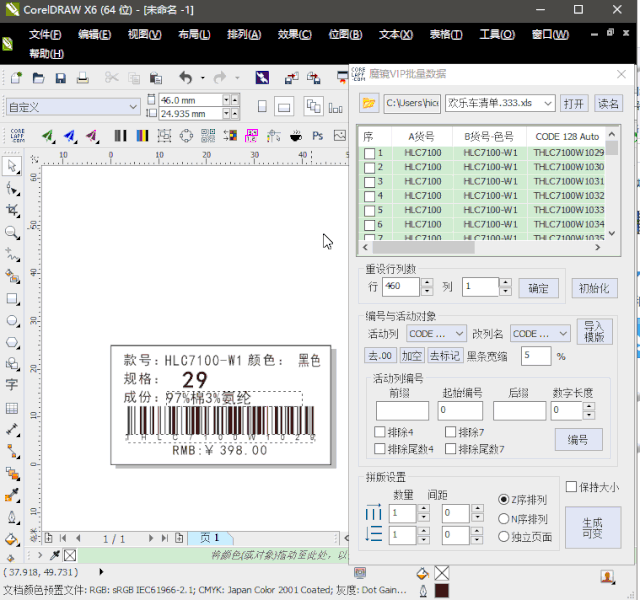Enable the 排除尾数4 checkbox
Screen dimensions: 640x600
(380, 449)
